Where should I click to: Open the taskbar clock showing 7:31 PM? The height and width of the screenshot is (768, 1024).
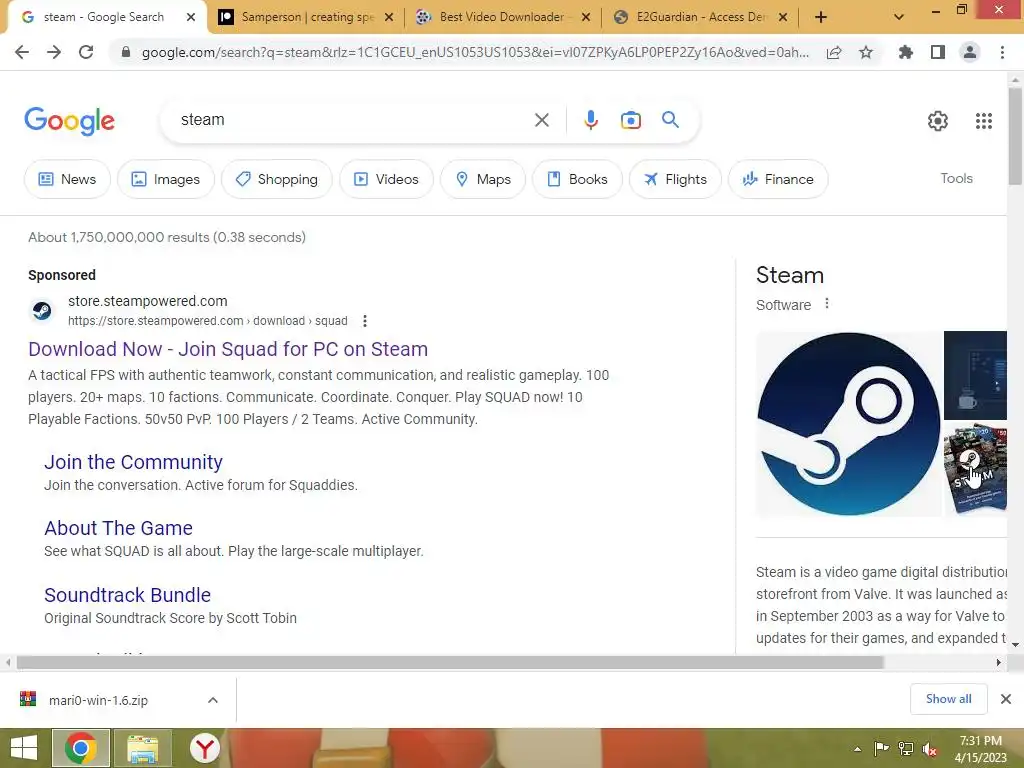coord(980,749)
